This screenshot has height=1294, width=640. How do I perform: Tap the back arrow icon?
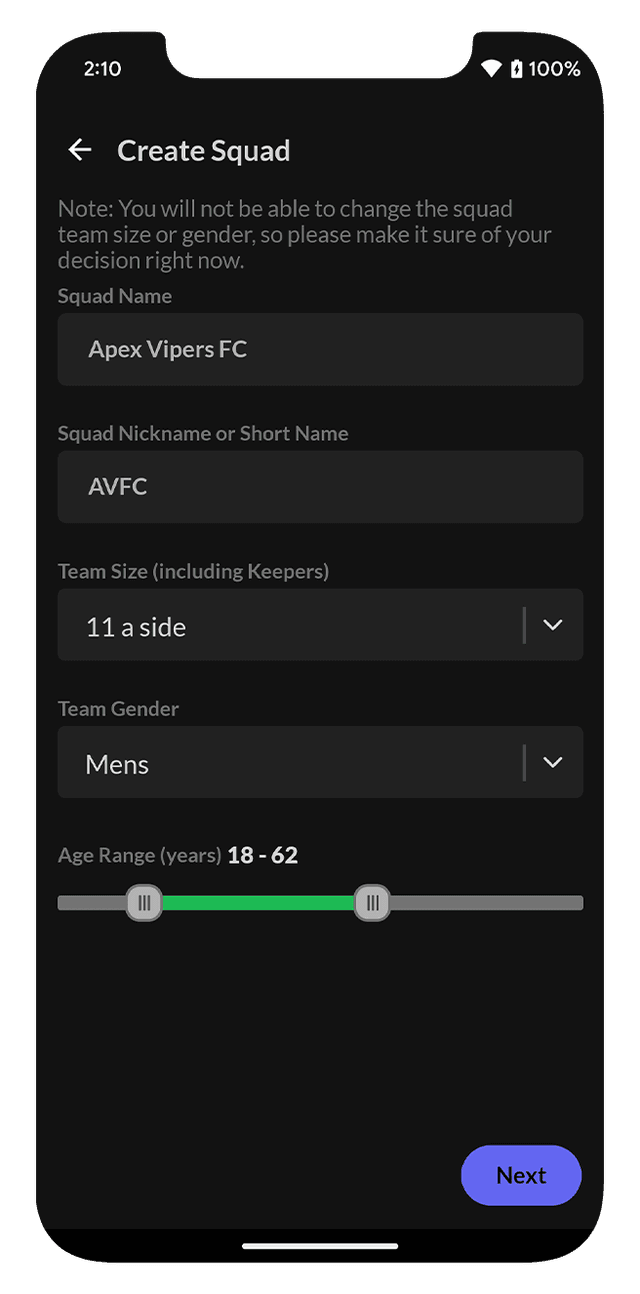click(79, 150)
